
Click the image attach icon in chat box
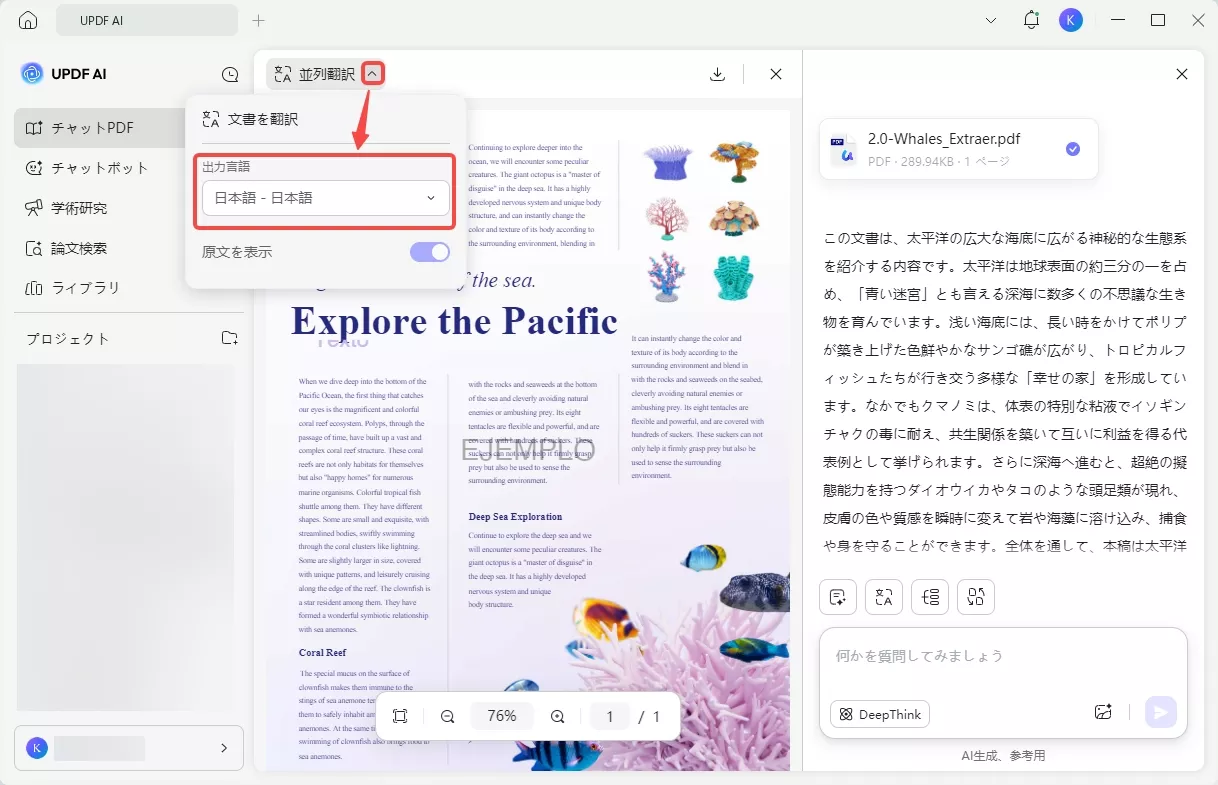coord(1103,711)
